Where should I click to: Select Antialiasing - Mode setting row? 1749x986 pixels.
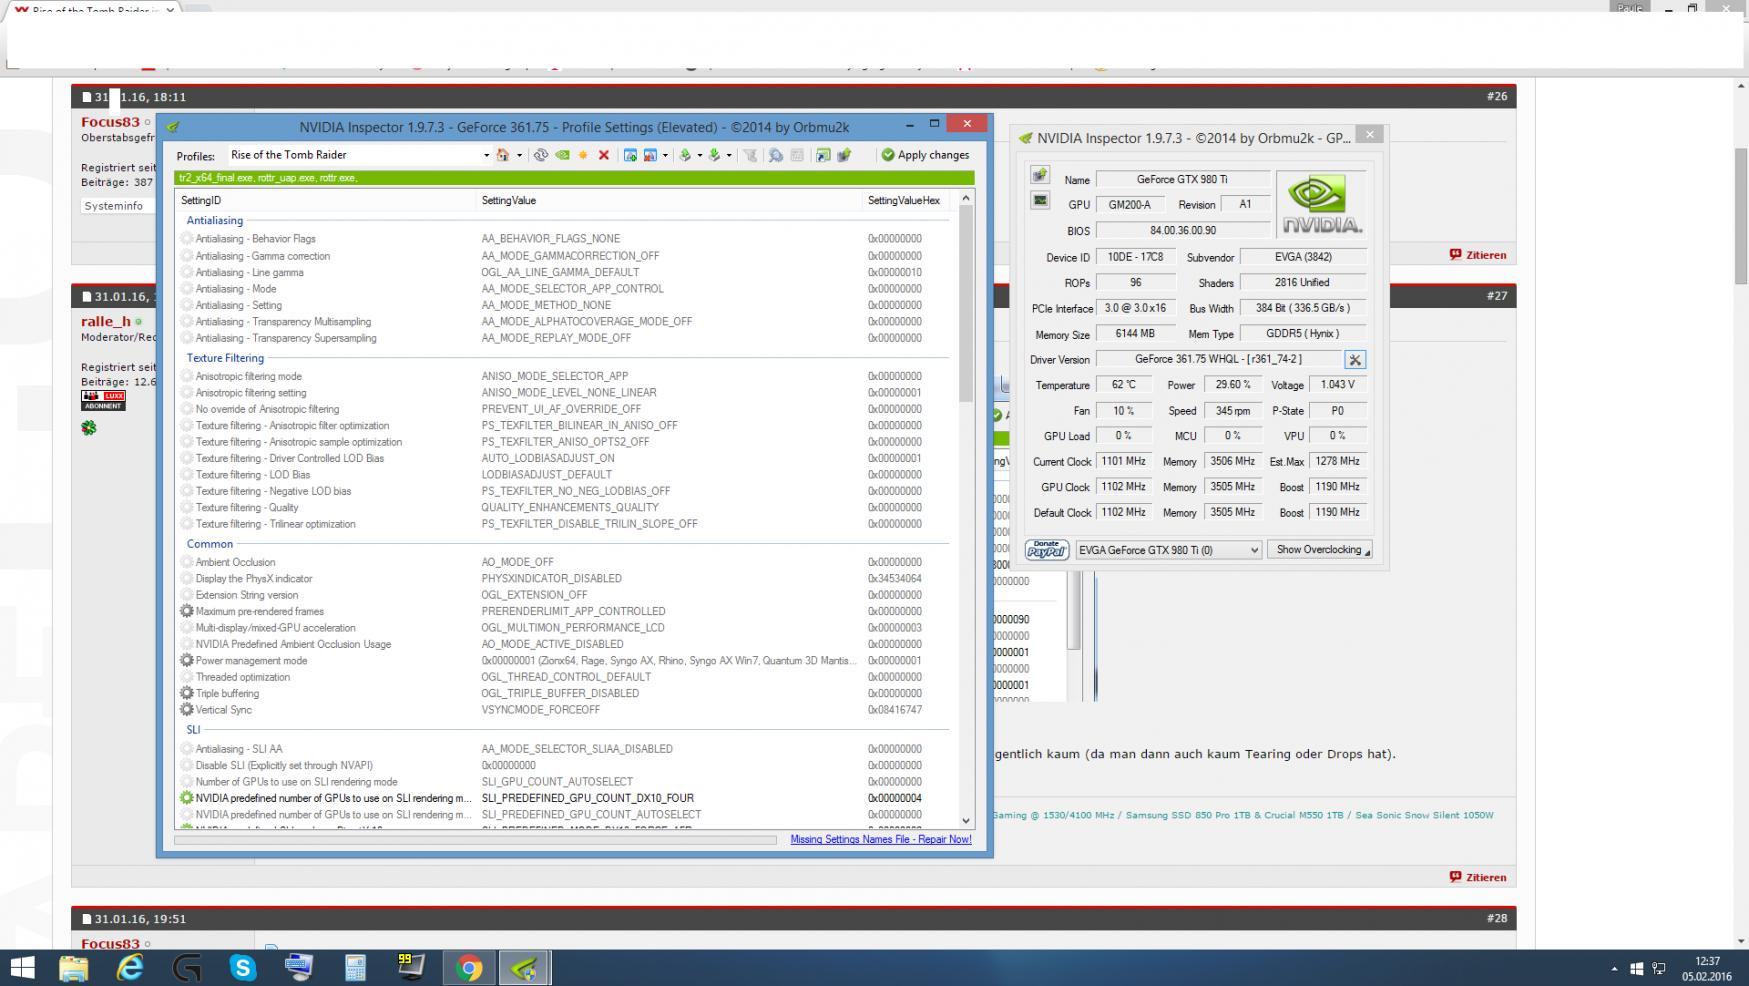[565, 289]
